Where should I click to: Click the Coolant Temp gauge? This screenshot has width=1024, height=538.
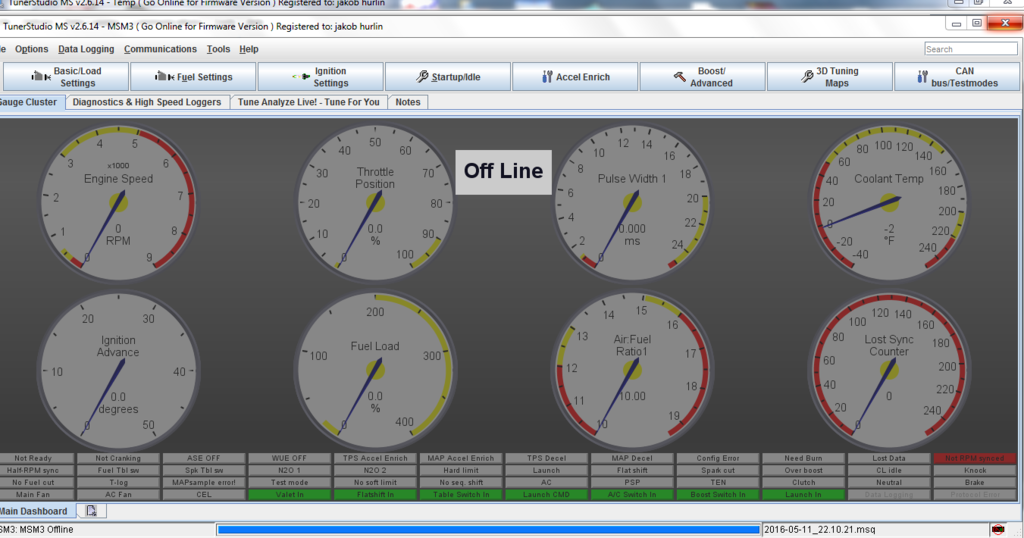click(889, 202)
